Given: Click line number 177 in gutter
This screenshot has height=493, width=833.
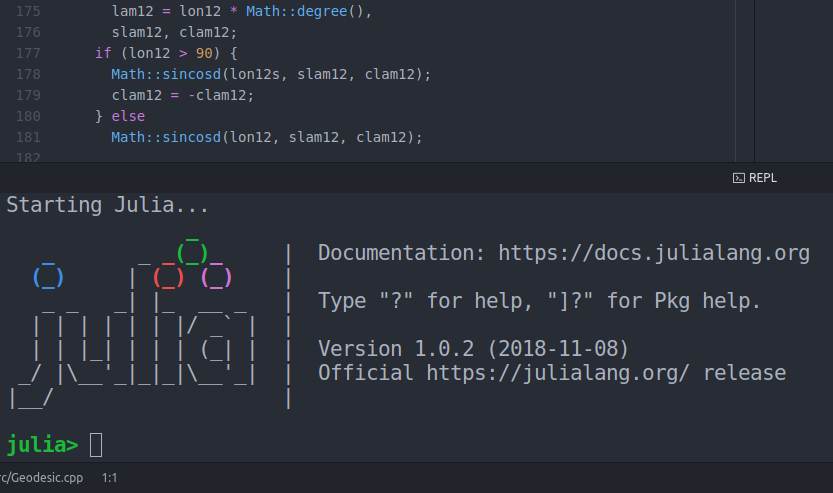Looking at the screenshot, I should (x=28, y=53).
